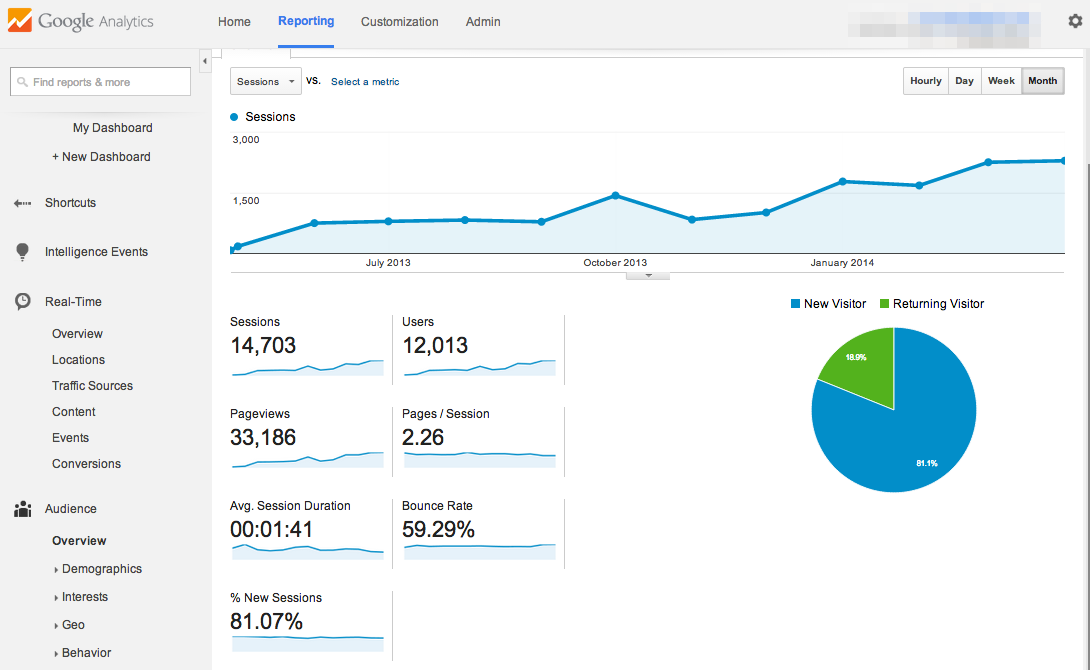The width and height of the screenshot is (1090, 670).
Task: Click the Select a metric link
Action: point(365,82)
